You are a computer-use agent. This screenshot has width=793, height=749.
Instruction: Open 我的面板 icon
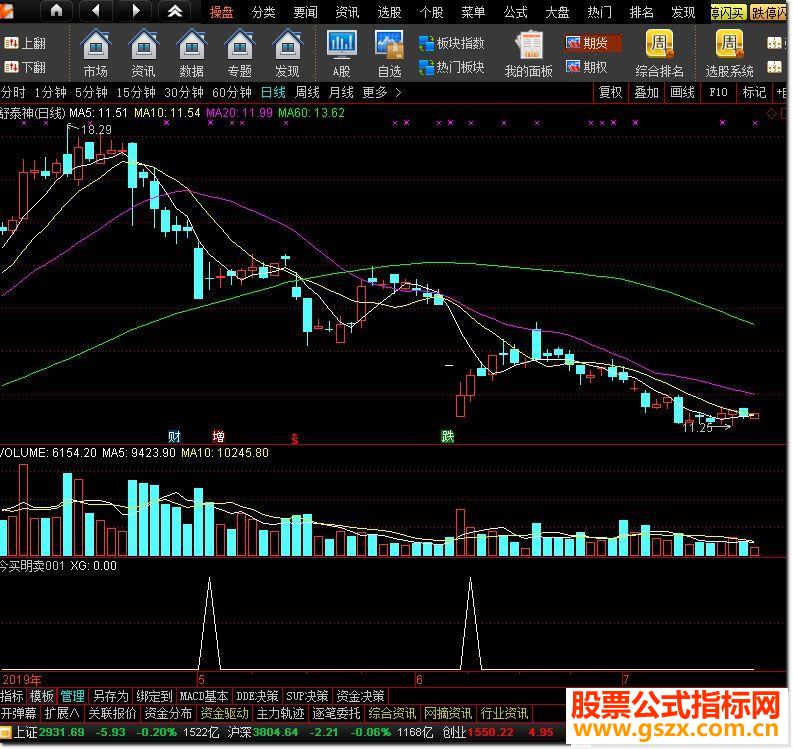pyautogui.click(x=528, y=54)
